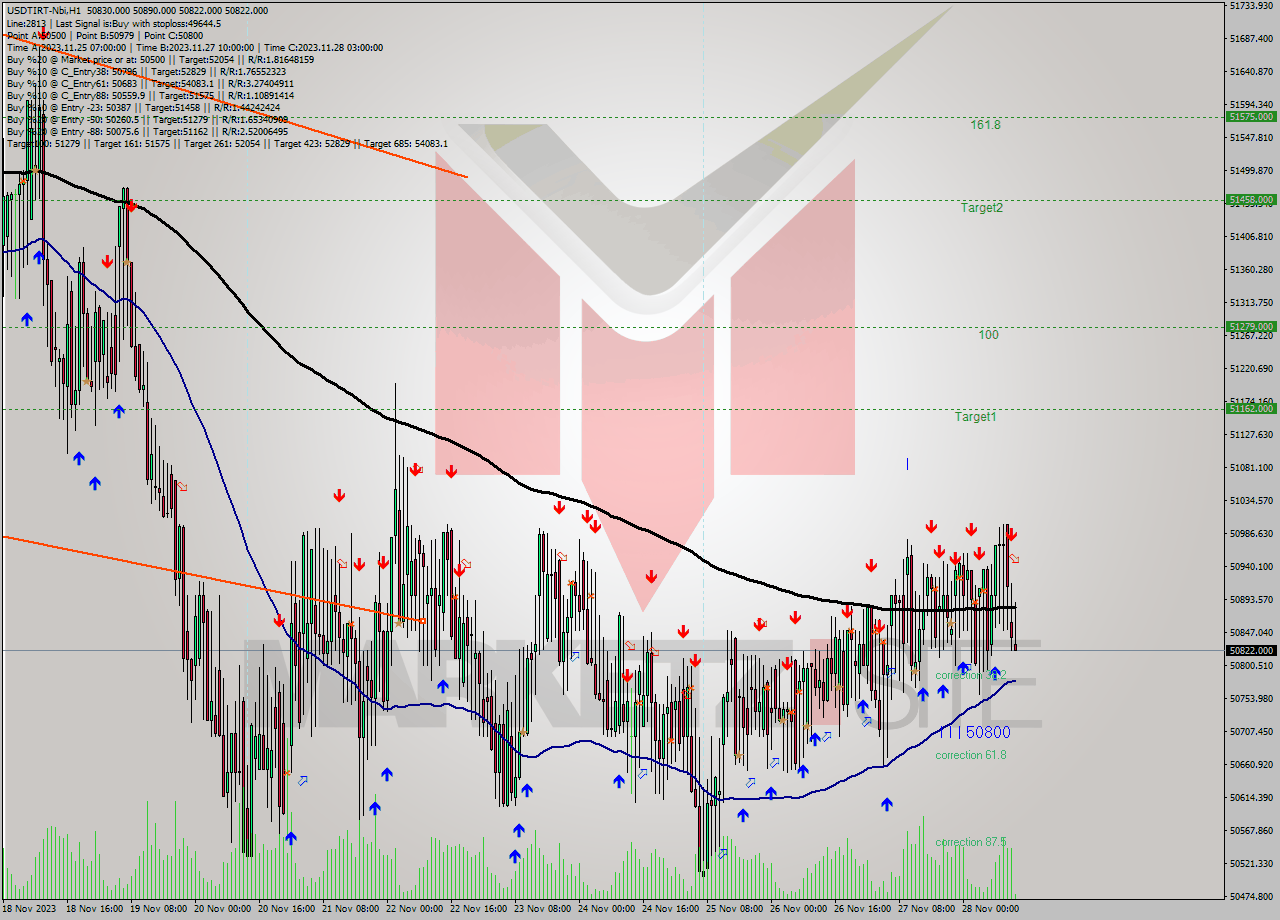Click the green 51279.000 price tag
Viewport: 1280px width, 920px height.
tap(1250, 326)
